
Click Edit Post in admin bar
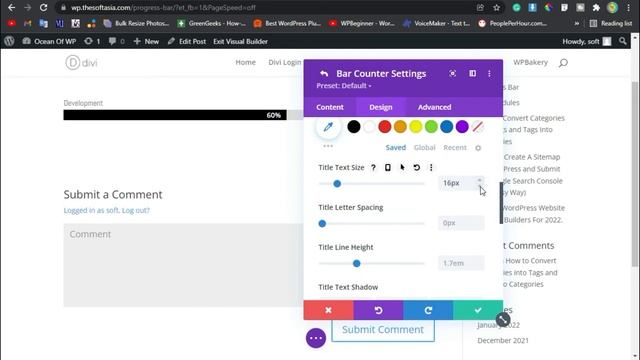187,41
